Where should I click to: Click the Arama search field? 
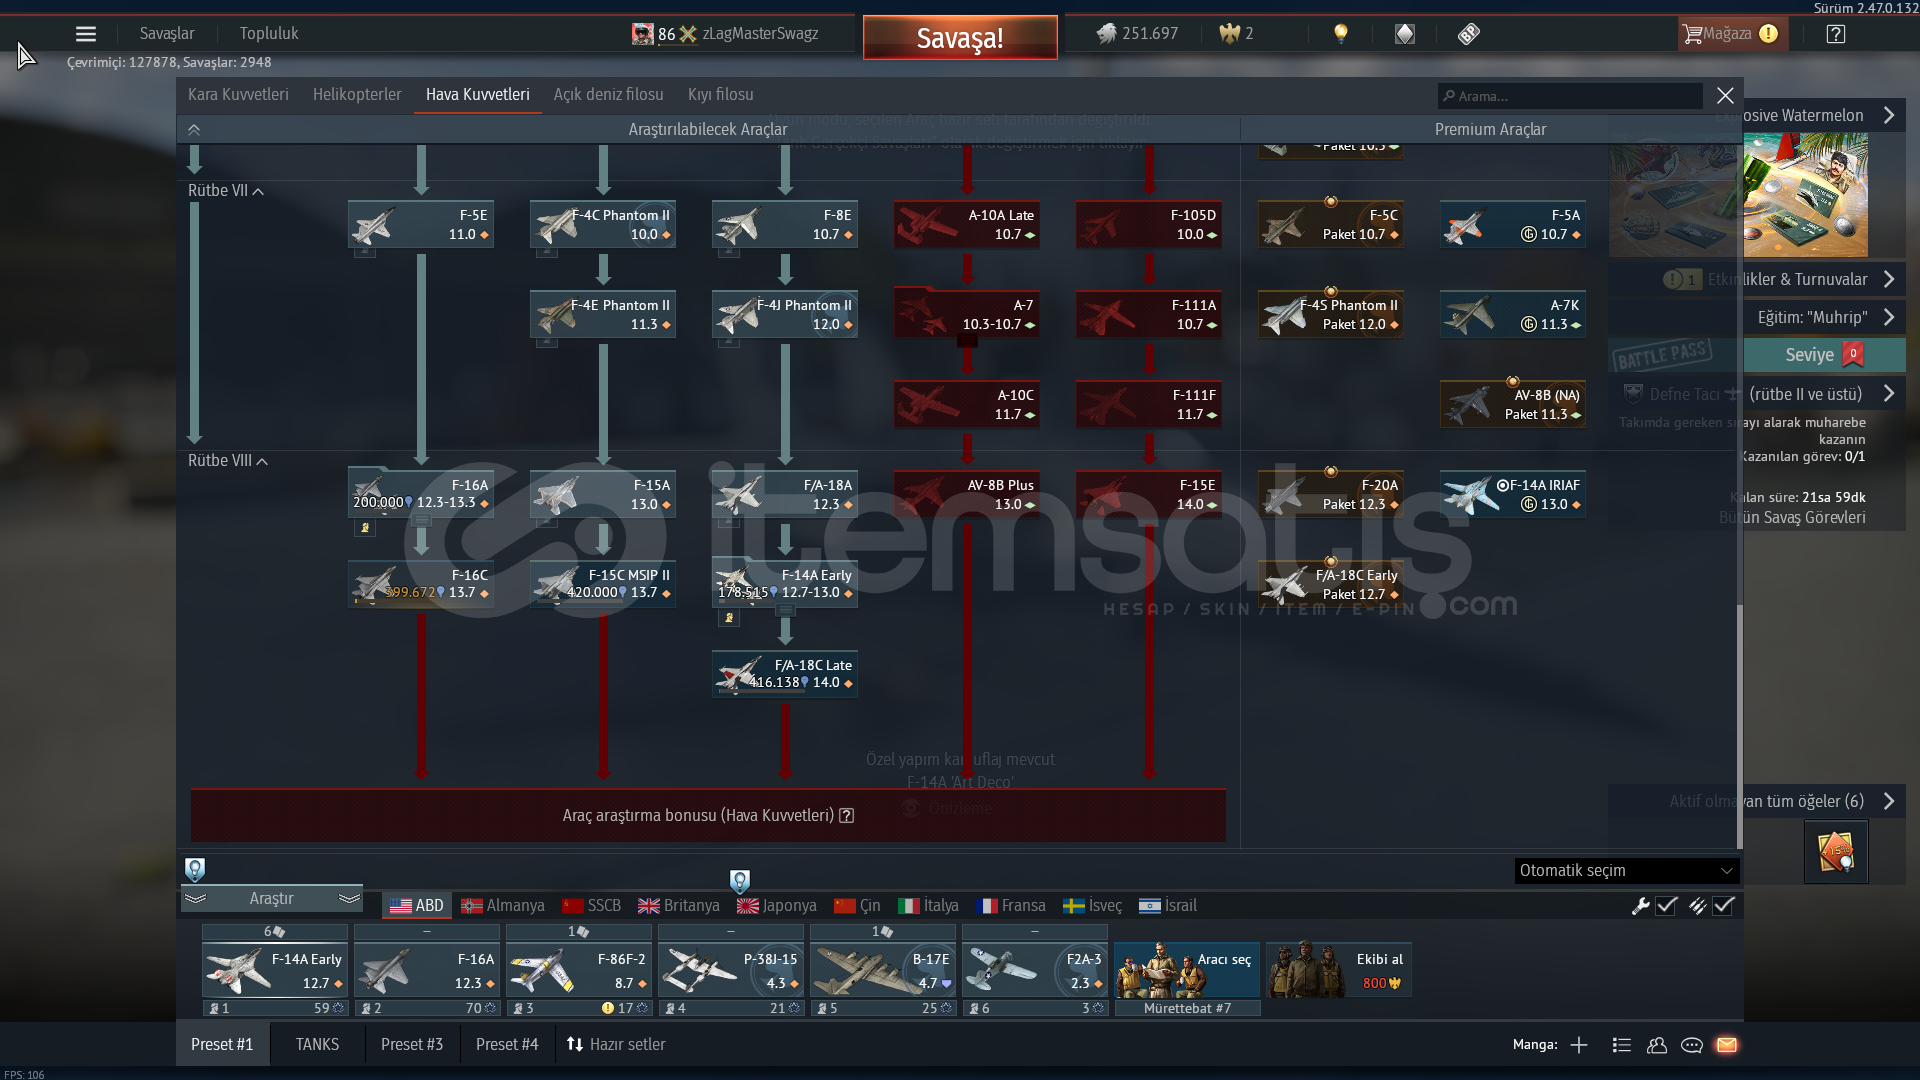click(x=1570, y=97)
